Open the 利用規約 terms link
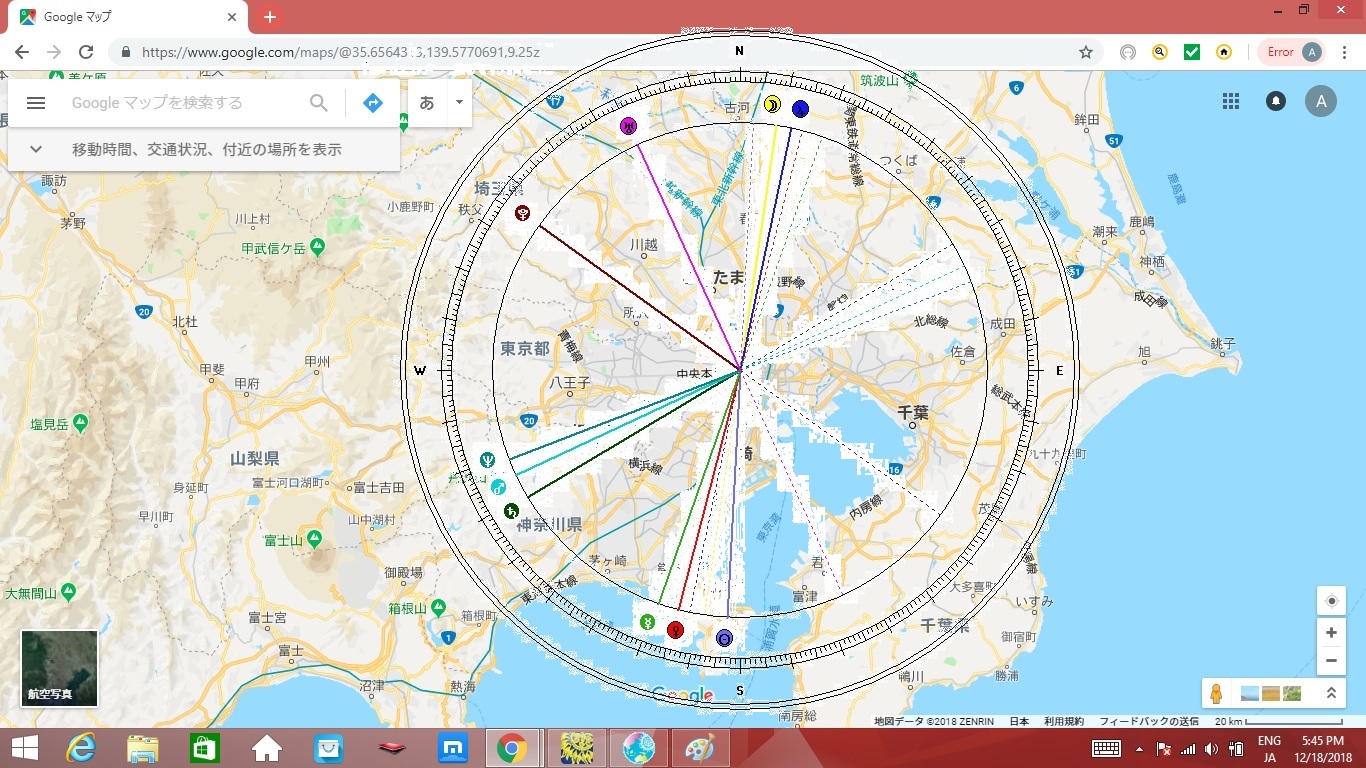This screenshot has height=768, width=1366. [x=1064, y=721]
